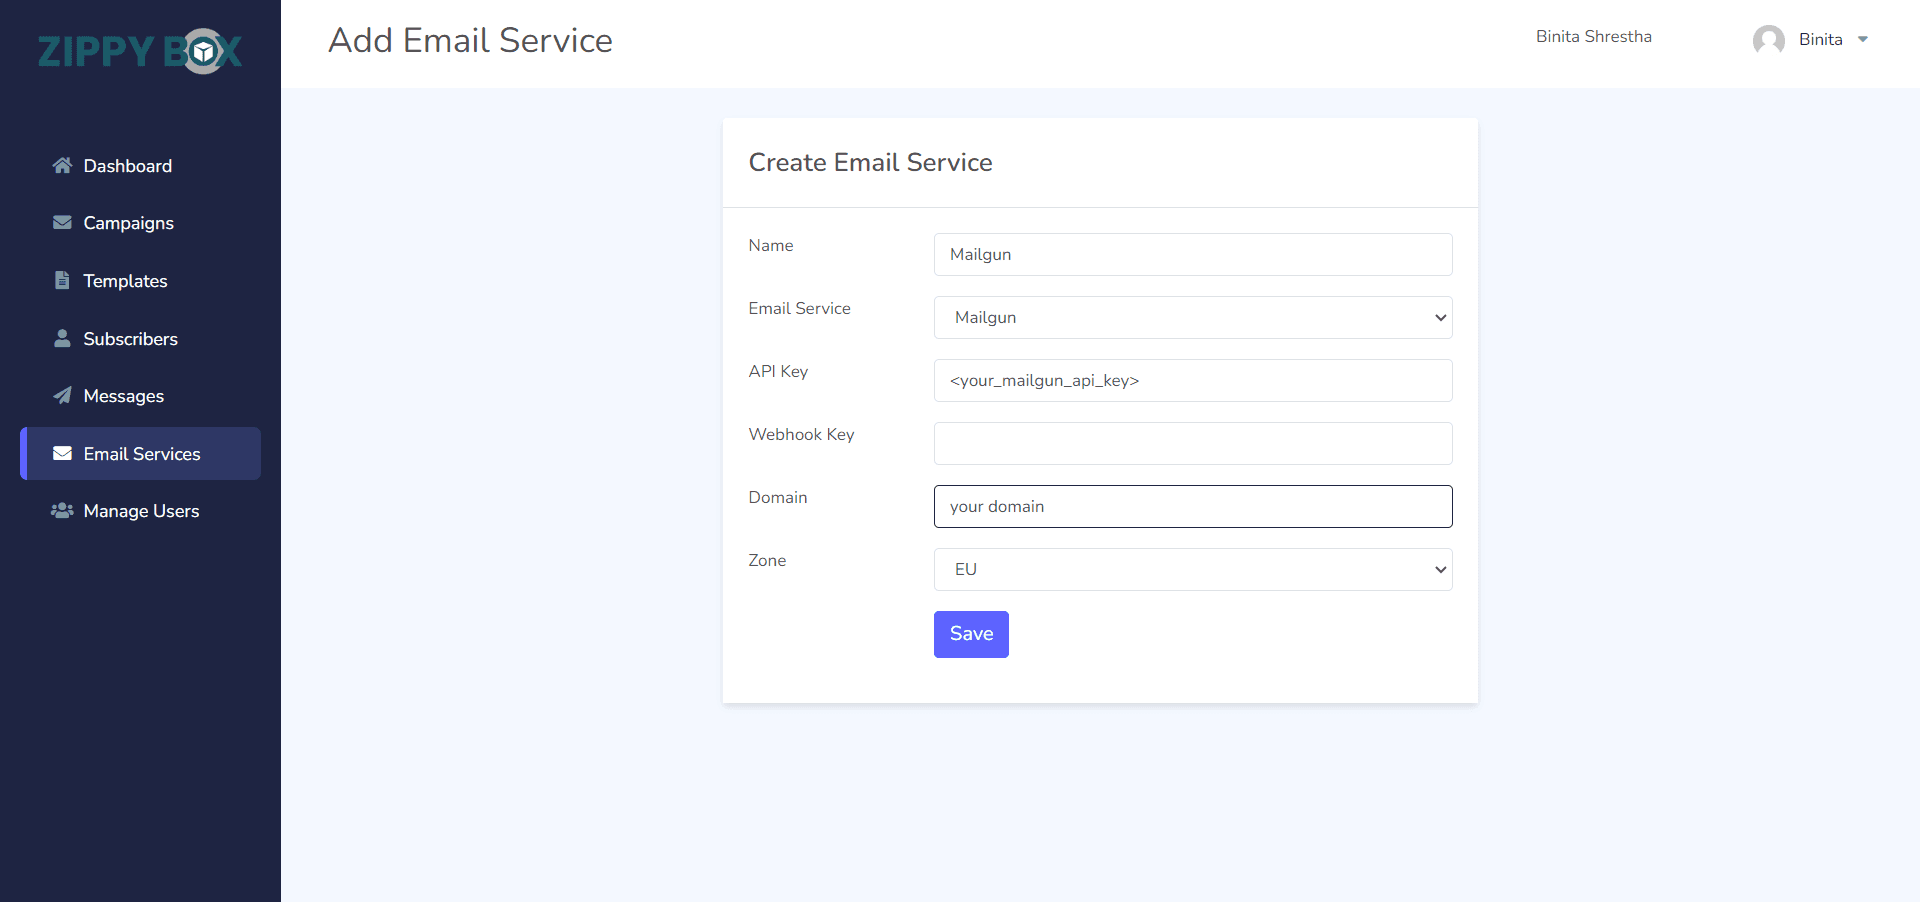This screenshot has width=1920, height=902.
Task: Go to Campaigns in the sidebar
Action: coord(140,223)
